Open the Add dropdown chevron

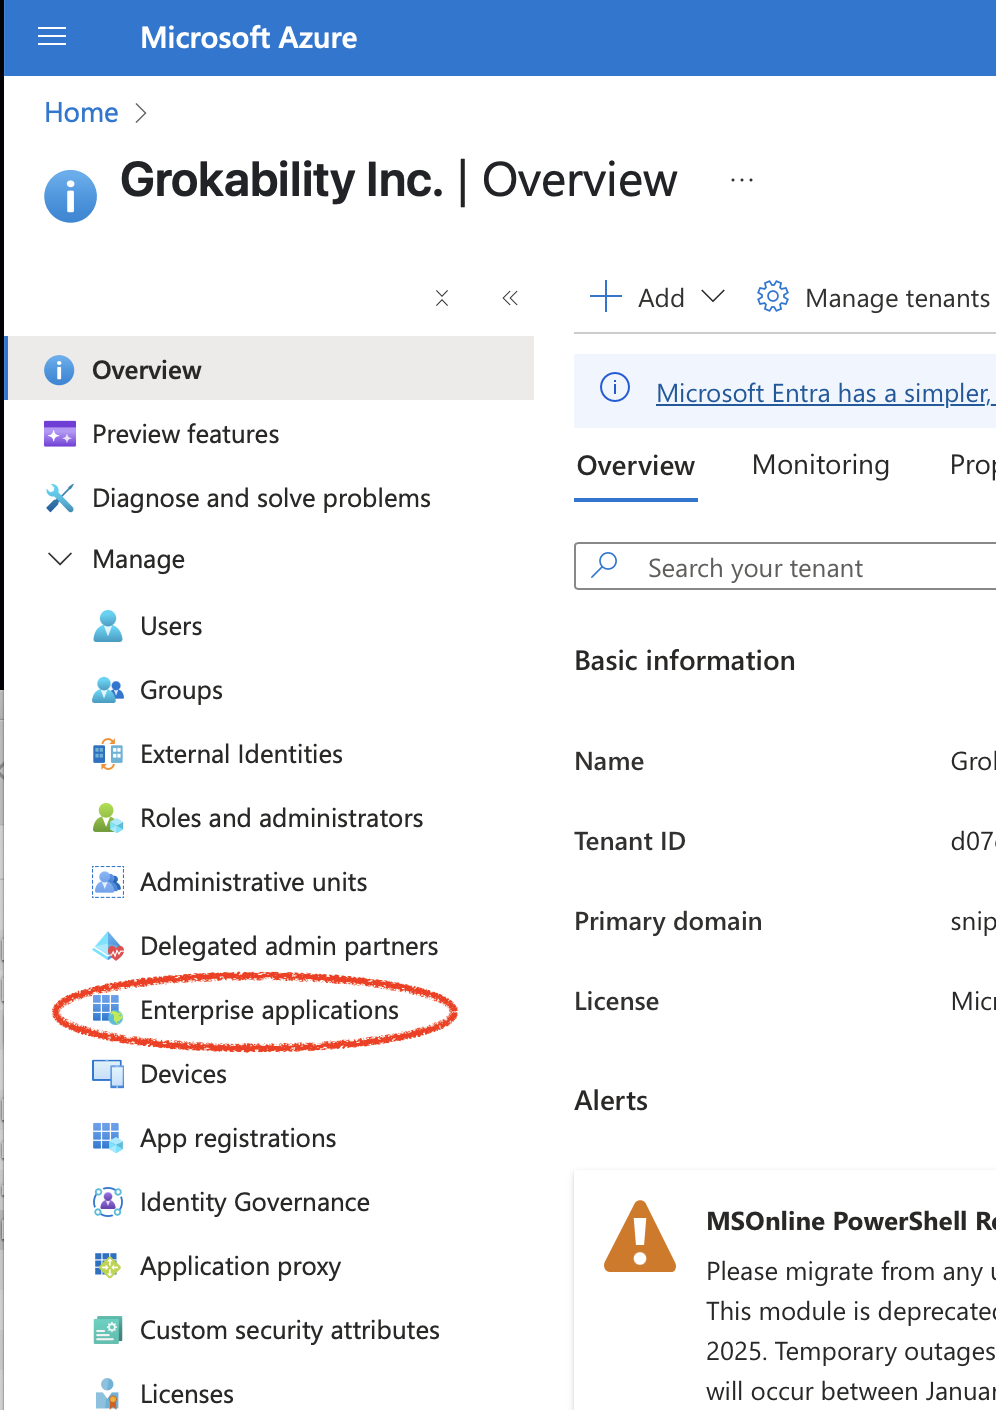tap(713, 297)
